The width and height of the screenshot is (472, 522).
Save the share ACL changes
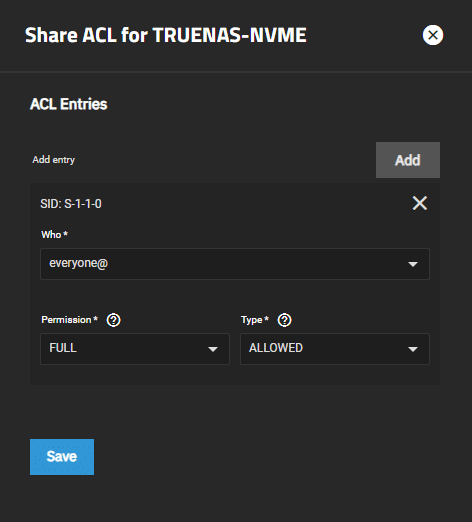click(62, 457)
